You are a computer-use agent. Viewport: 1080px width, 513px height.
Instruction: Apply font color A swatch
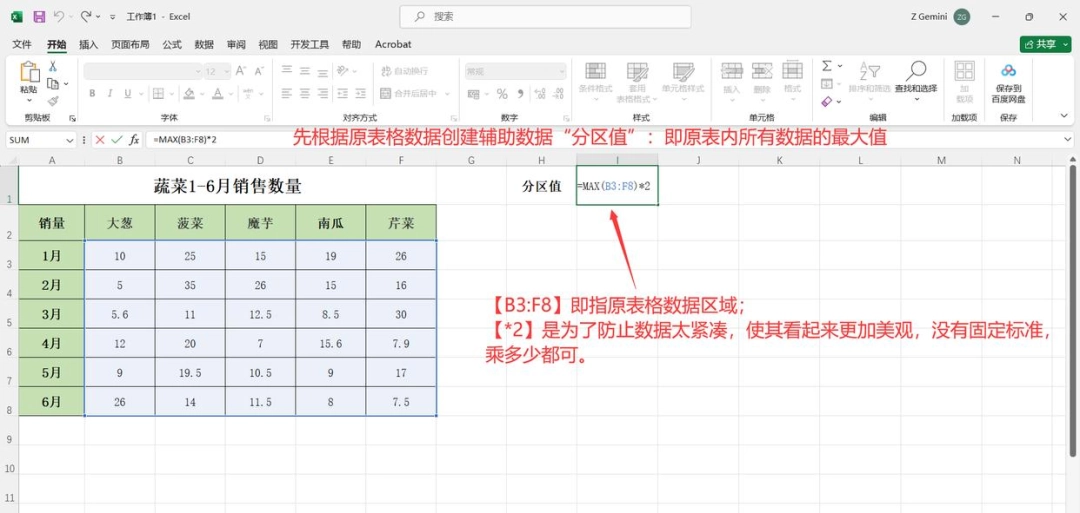[x=218, y=94]
